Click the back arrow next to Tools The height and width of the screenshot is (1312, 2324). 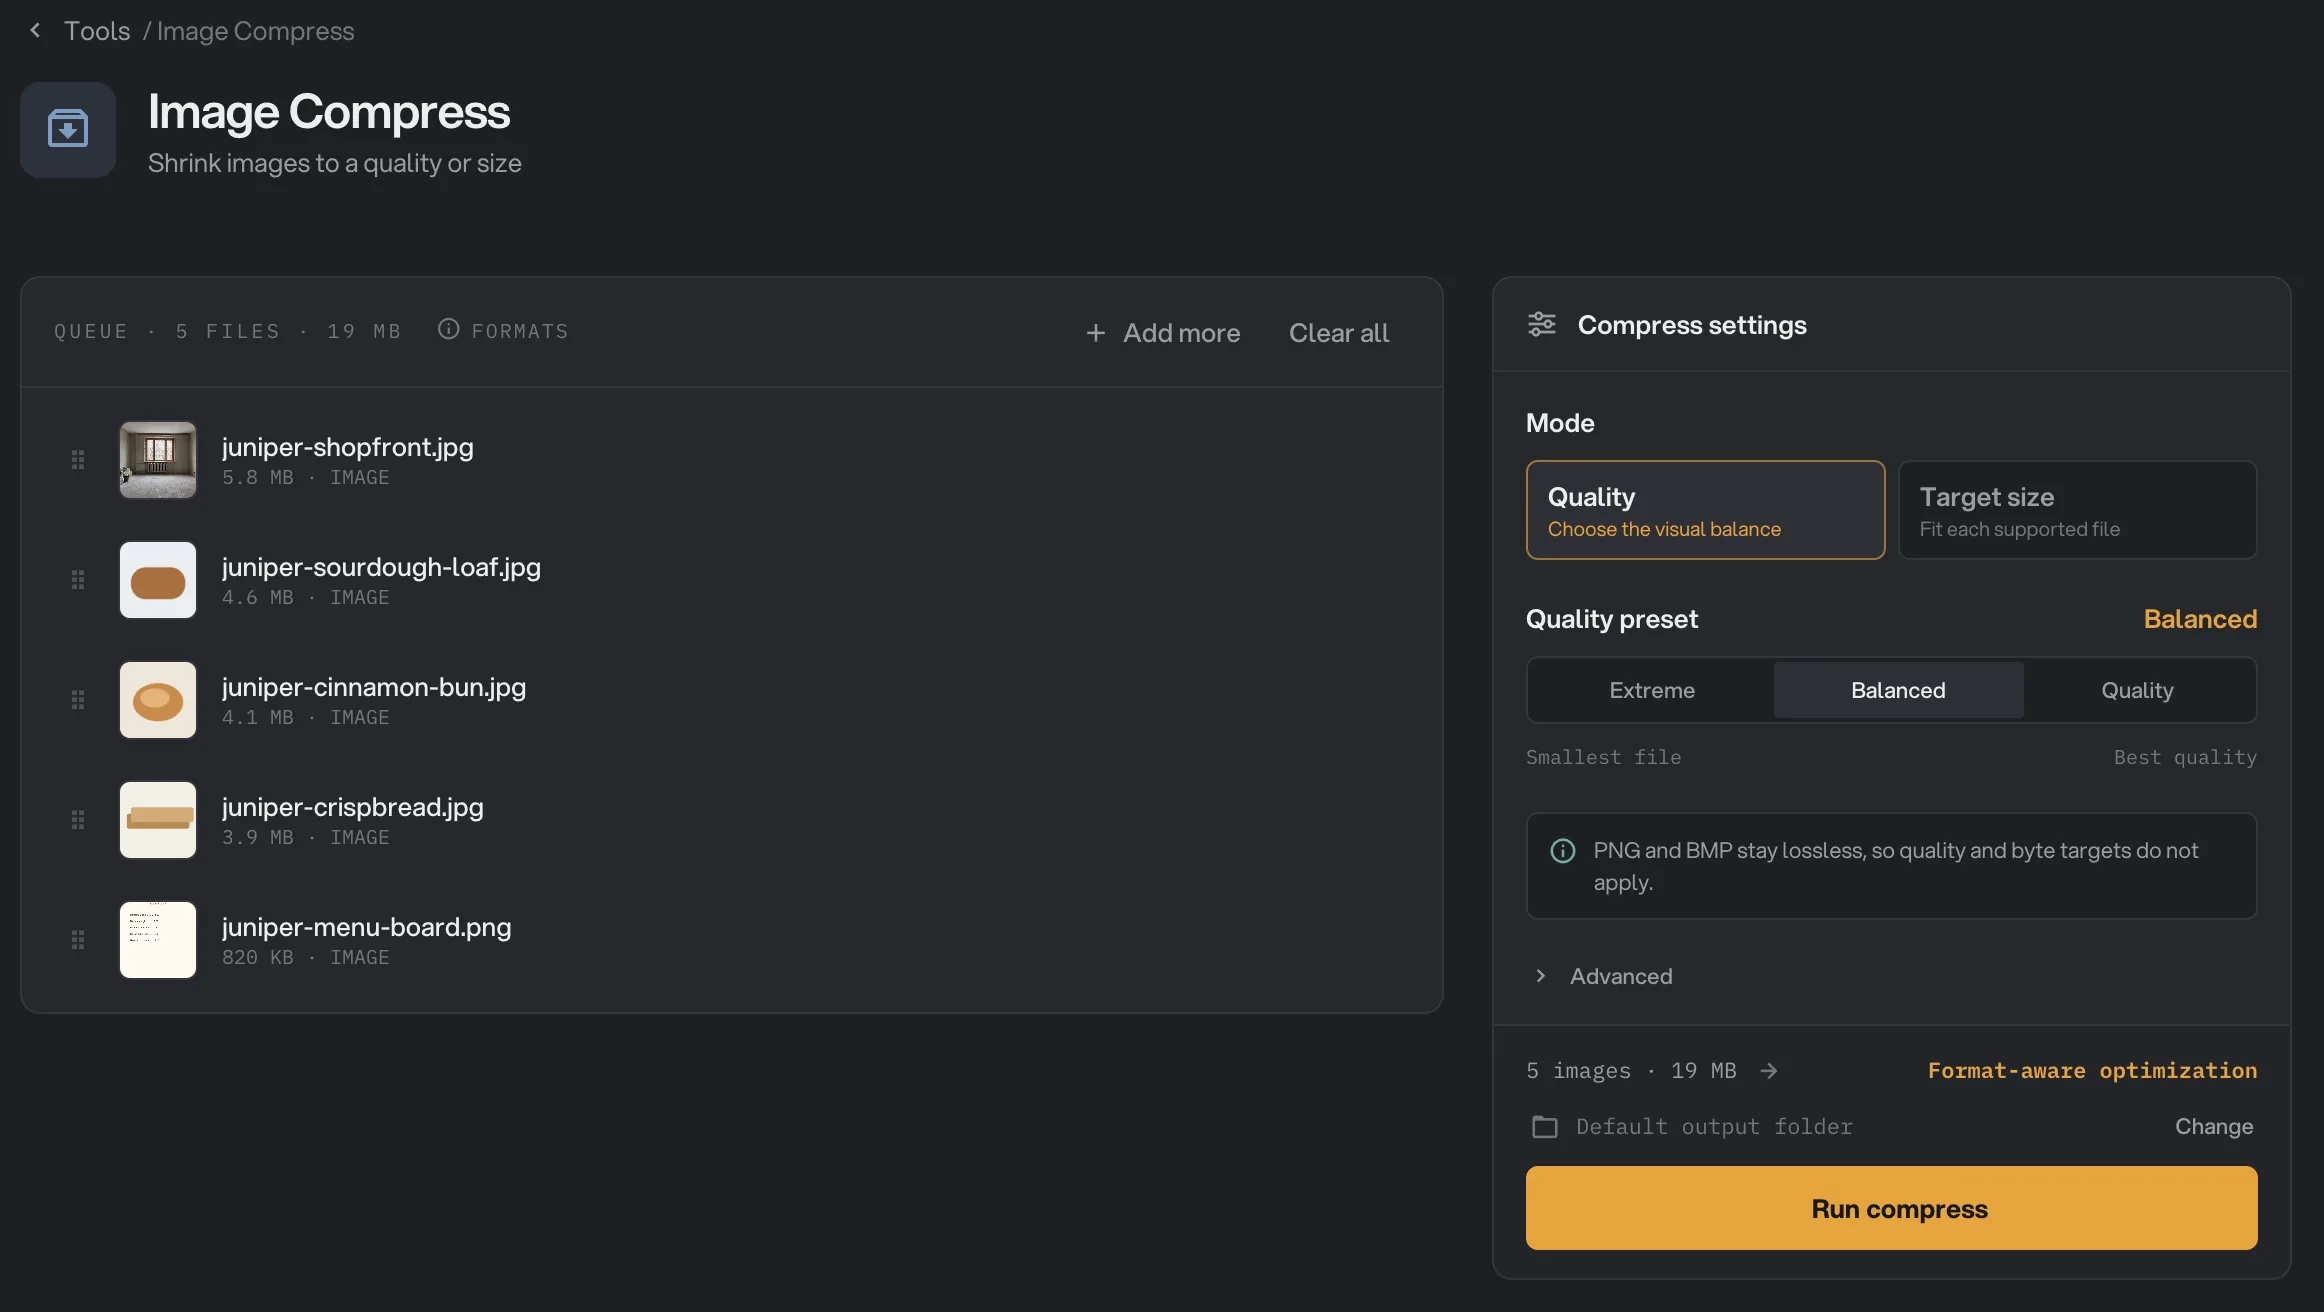click(36, 30)
